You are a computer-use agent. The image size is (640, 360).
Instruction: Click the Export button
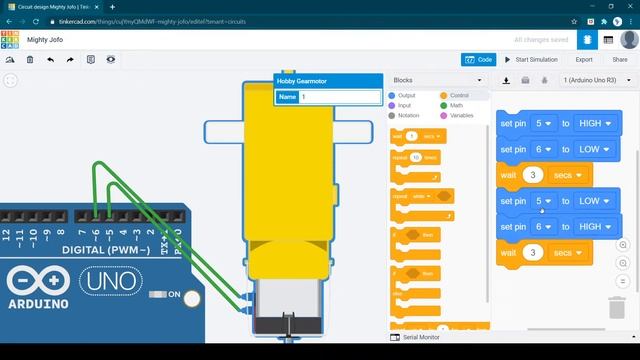(584, 60)
